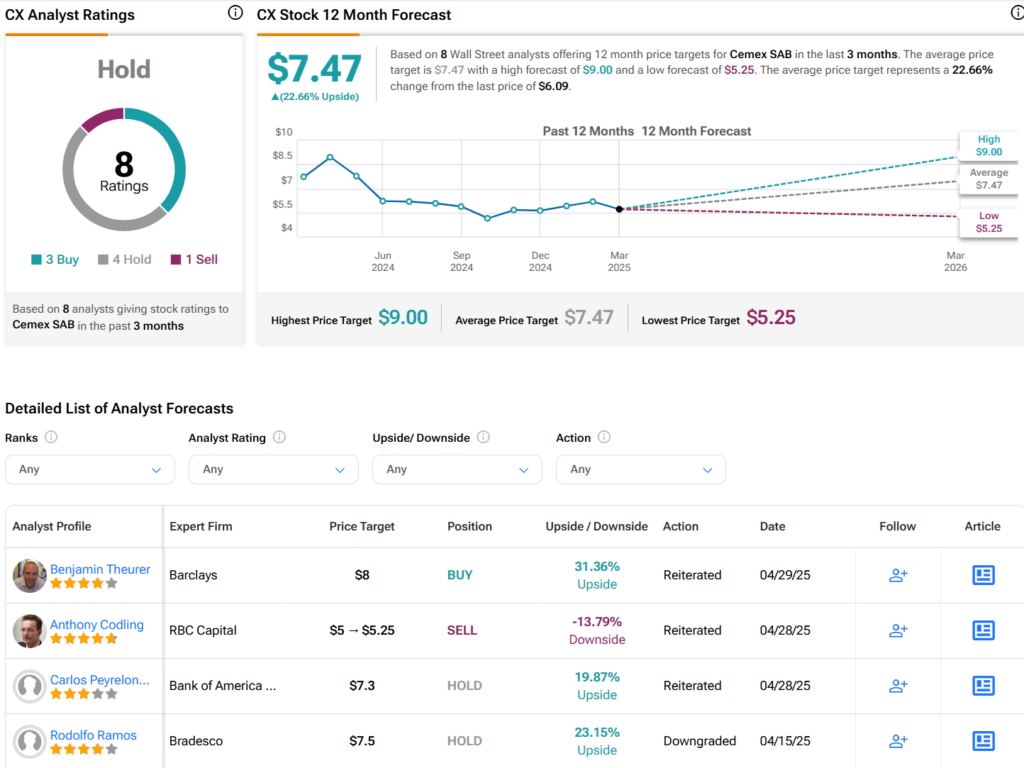1024x768 pixels.
Task: Click the Average Price Target $7.47 value
Action: [588, 317]
